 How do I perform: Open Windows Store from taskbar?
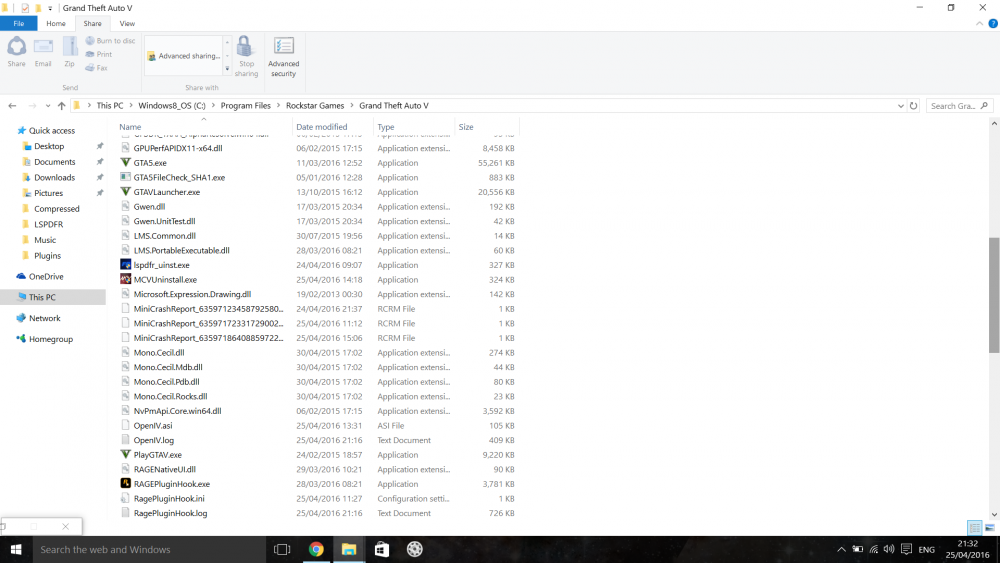coord(381,549)
